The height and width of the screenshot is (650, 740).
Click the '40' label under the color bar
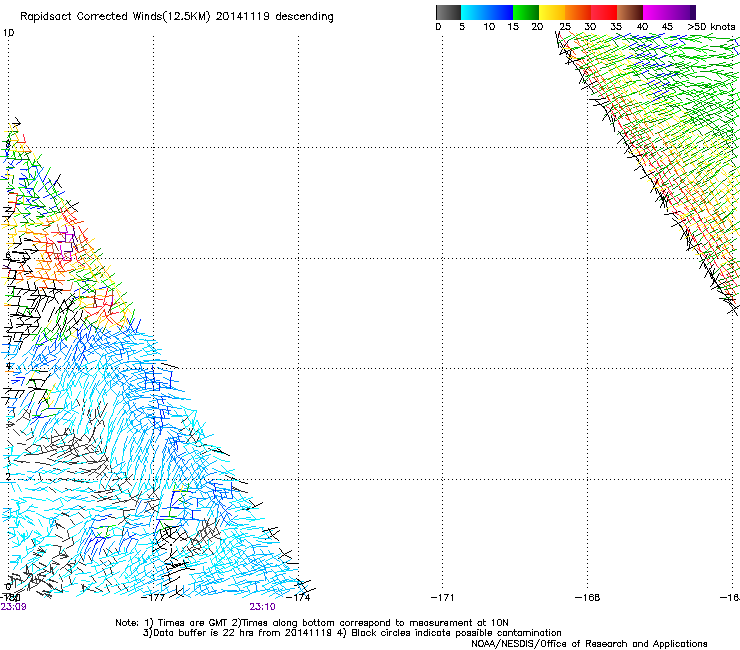click(642, 27)
